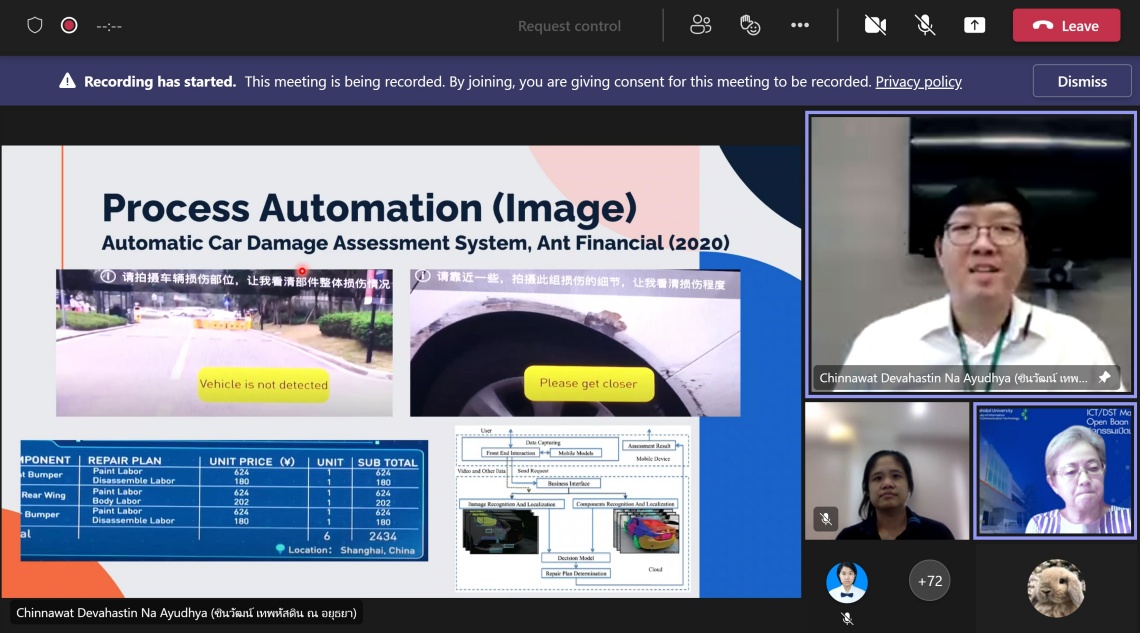The height and width of the screenshot is (633, 1140).
Task: Click the pin icon on Chinnawat's video
Action: (x=1104, y=378)
